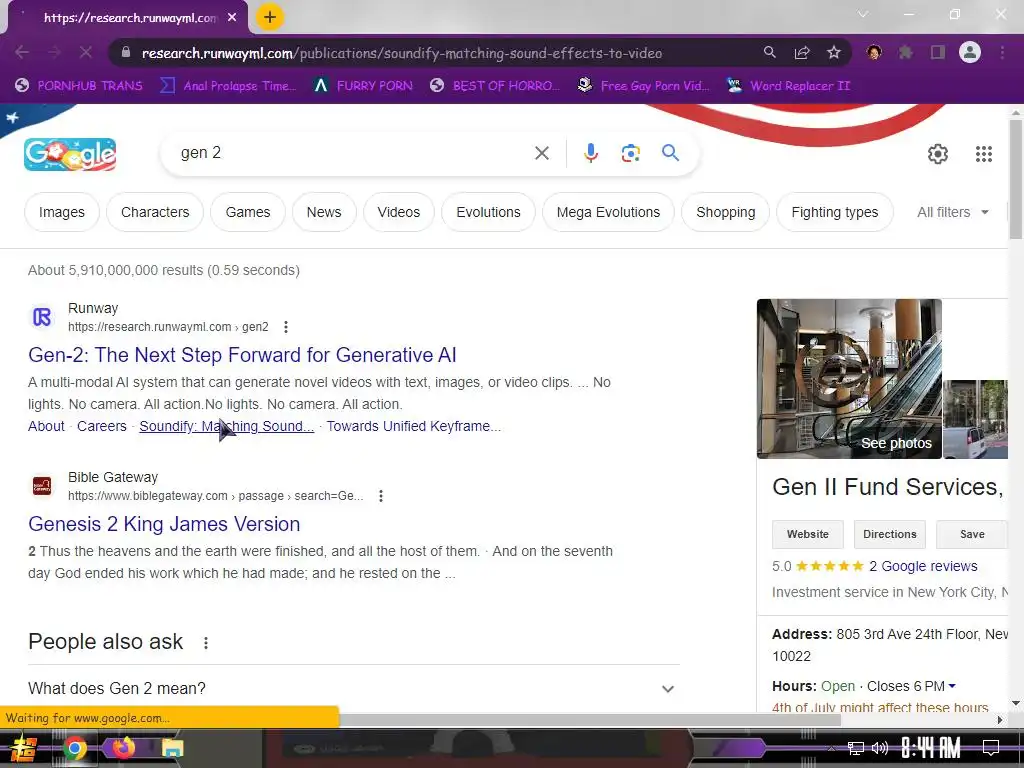Share this page icon in address bar
Screen dimensions: 1024x768
click(802, 52)
